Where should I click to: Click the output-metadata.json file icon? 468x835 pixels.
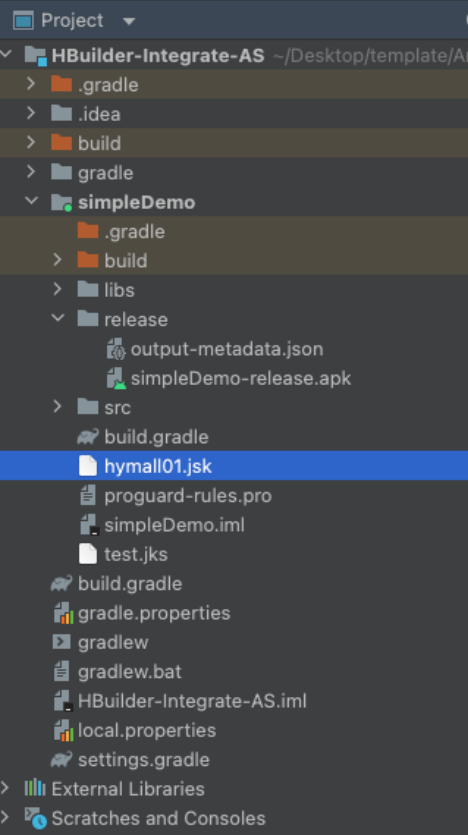tap(116, 349)
